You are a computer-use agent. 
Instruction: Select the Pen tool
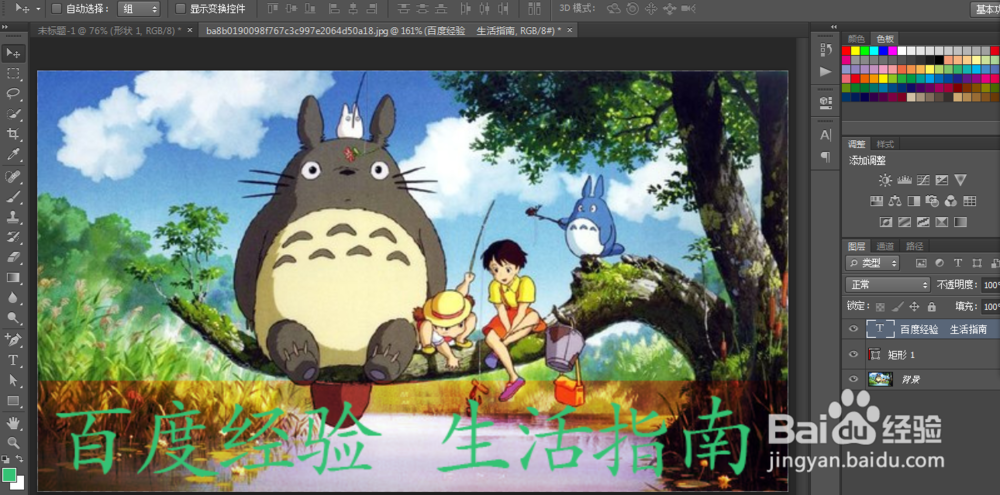click(13, 339)
